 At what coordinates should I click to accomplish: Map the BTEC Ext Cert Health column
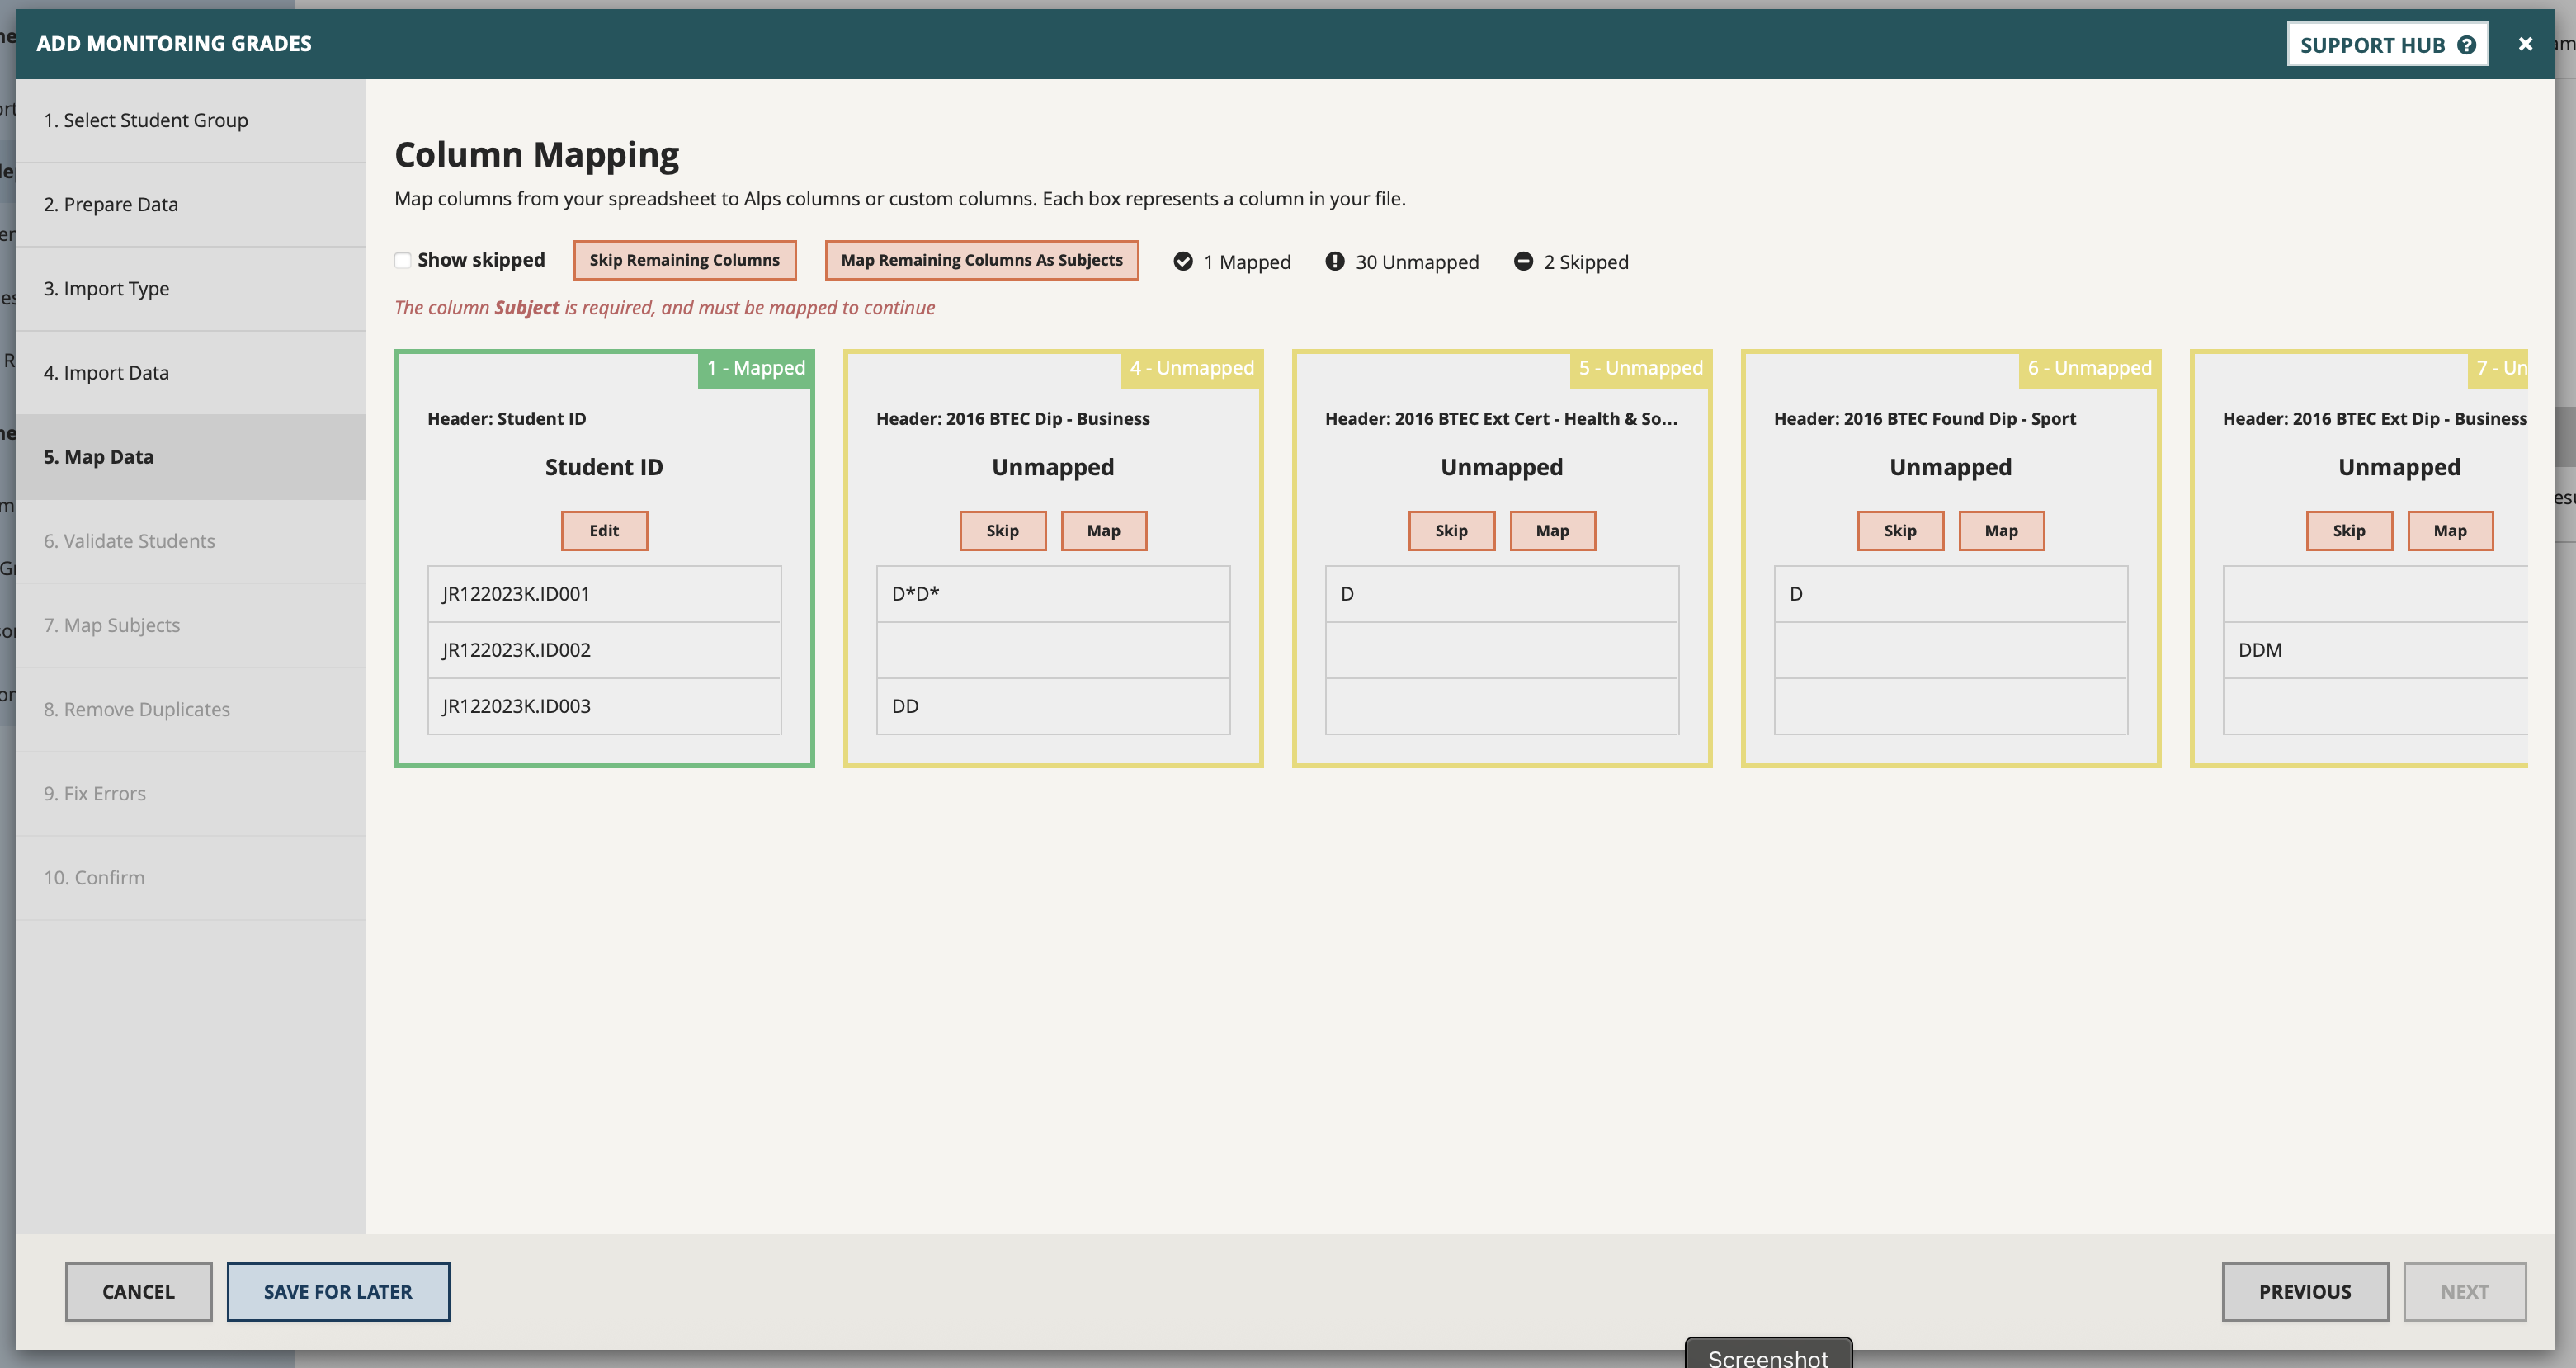click(x=1552, y=530)
